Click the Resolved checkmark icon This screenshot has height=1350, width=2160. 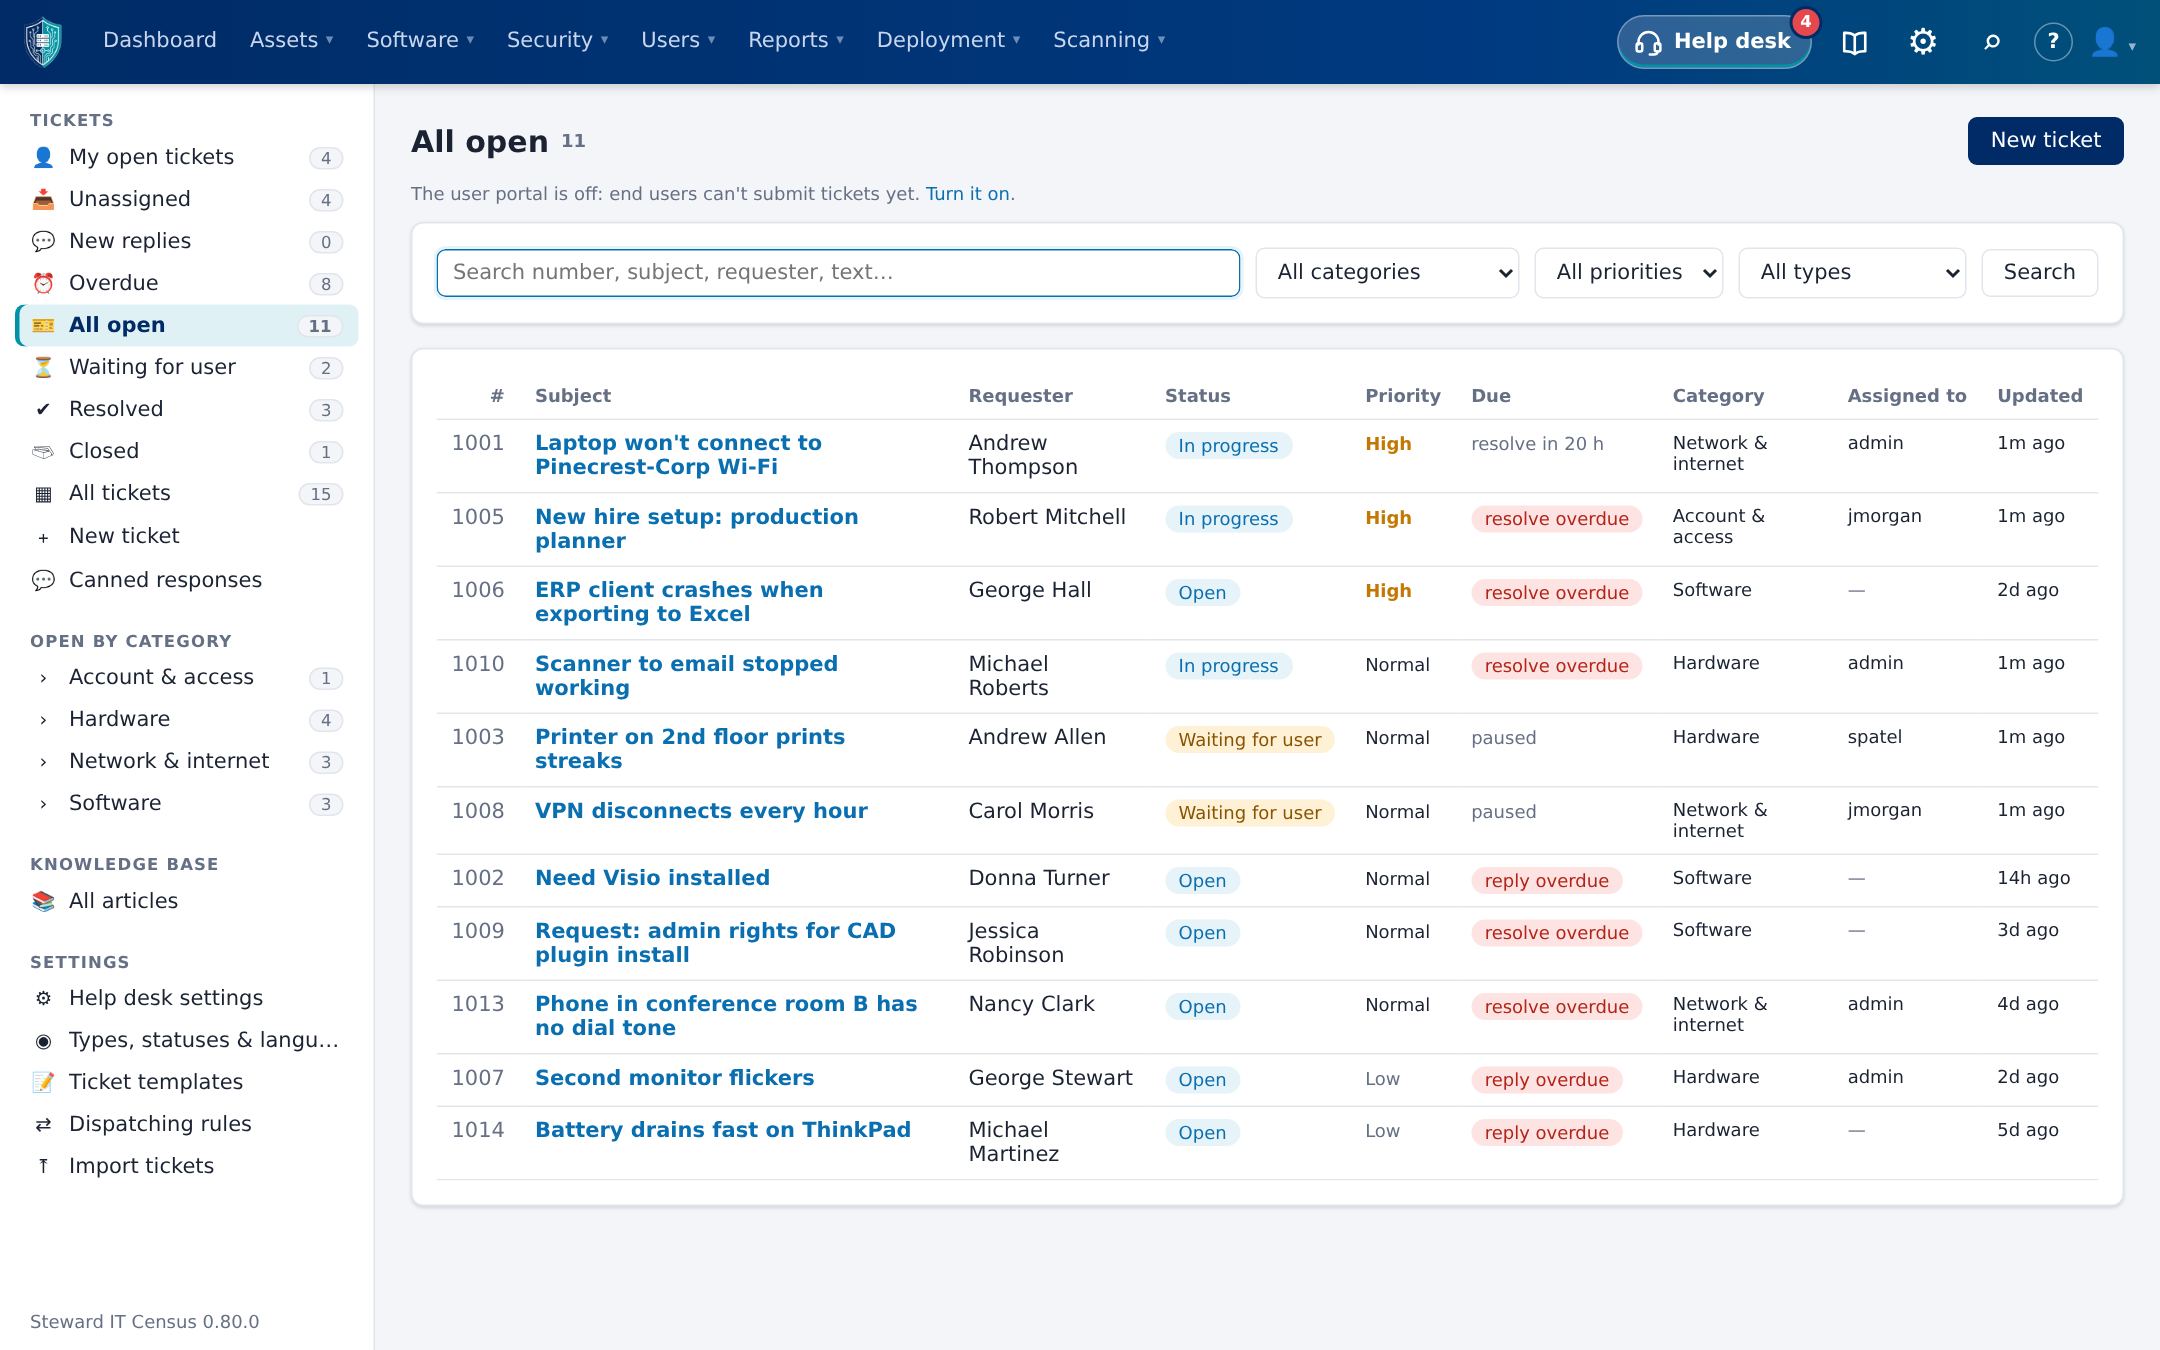tap(43, 409)
